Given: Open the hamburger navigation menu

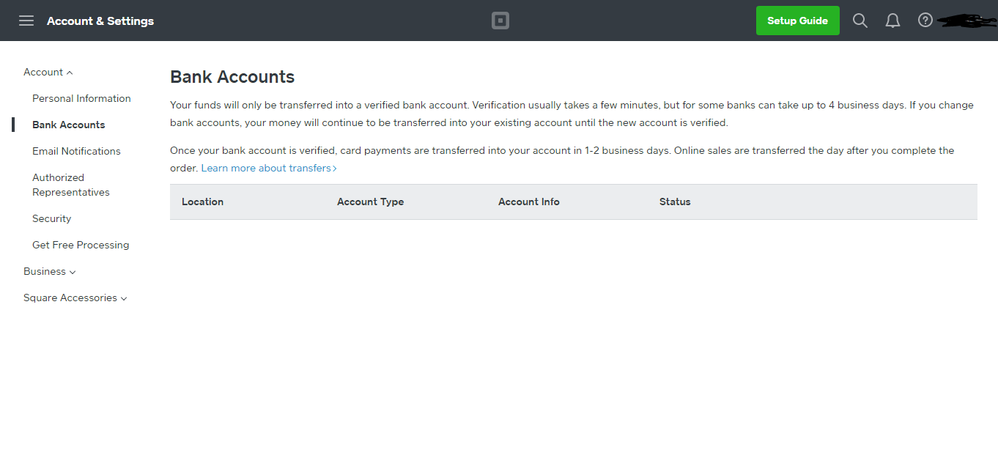Looking at the screenshot, I should (26, 21).
